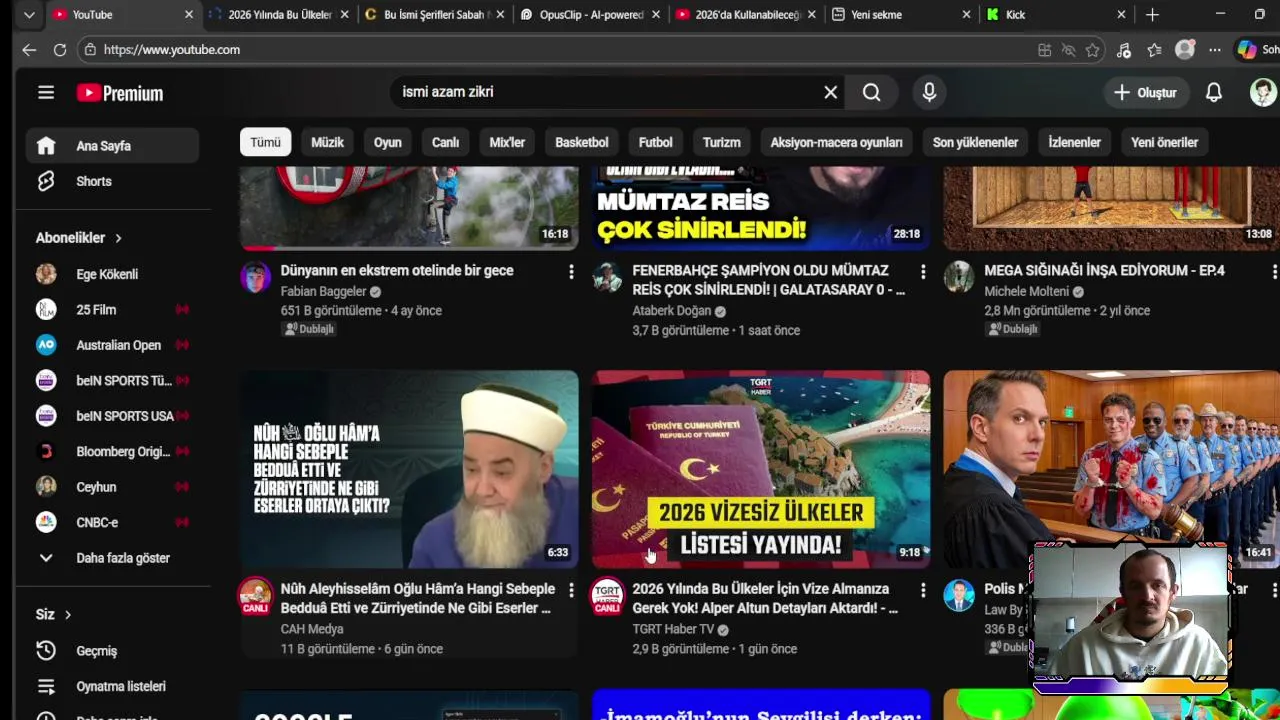Expand Daha fazla göster subscriptions
Viewport: 1280px width, 720px height.
point(112,558)
